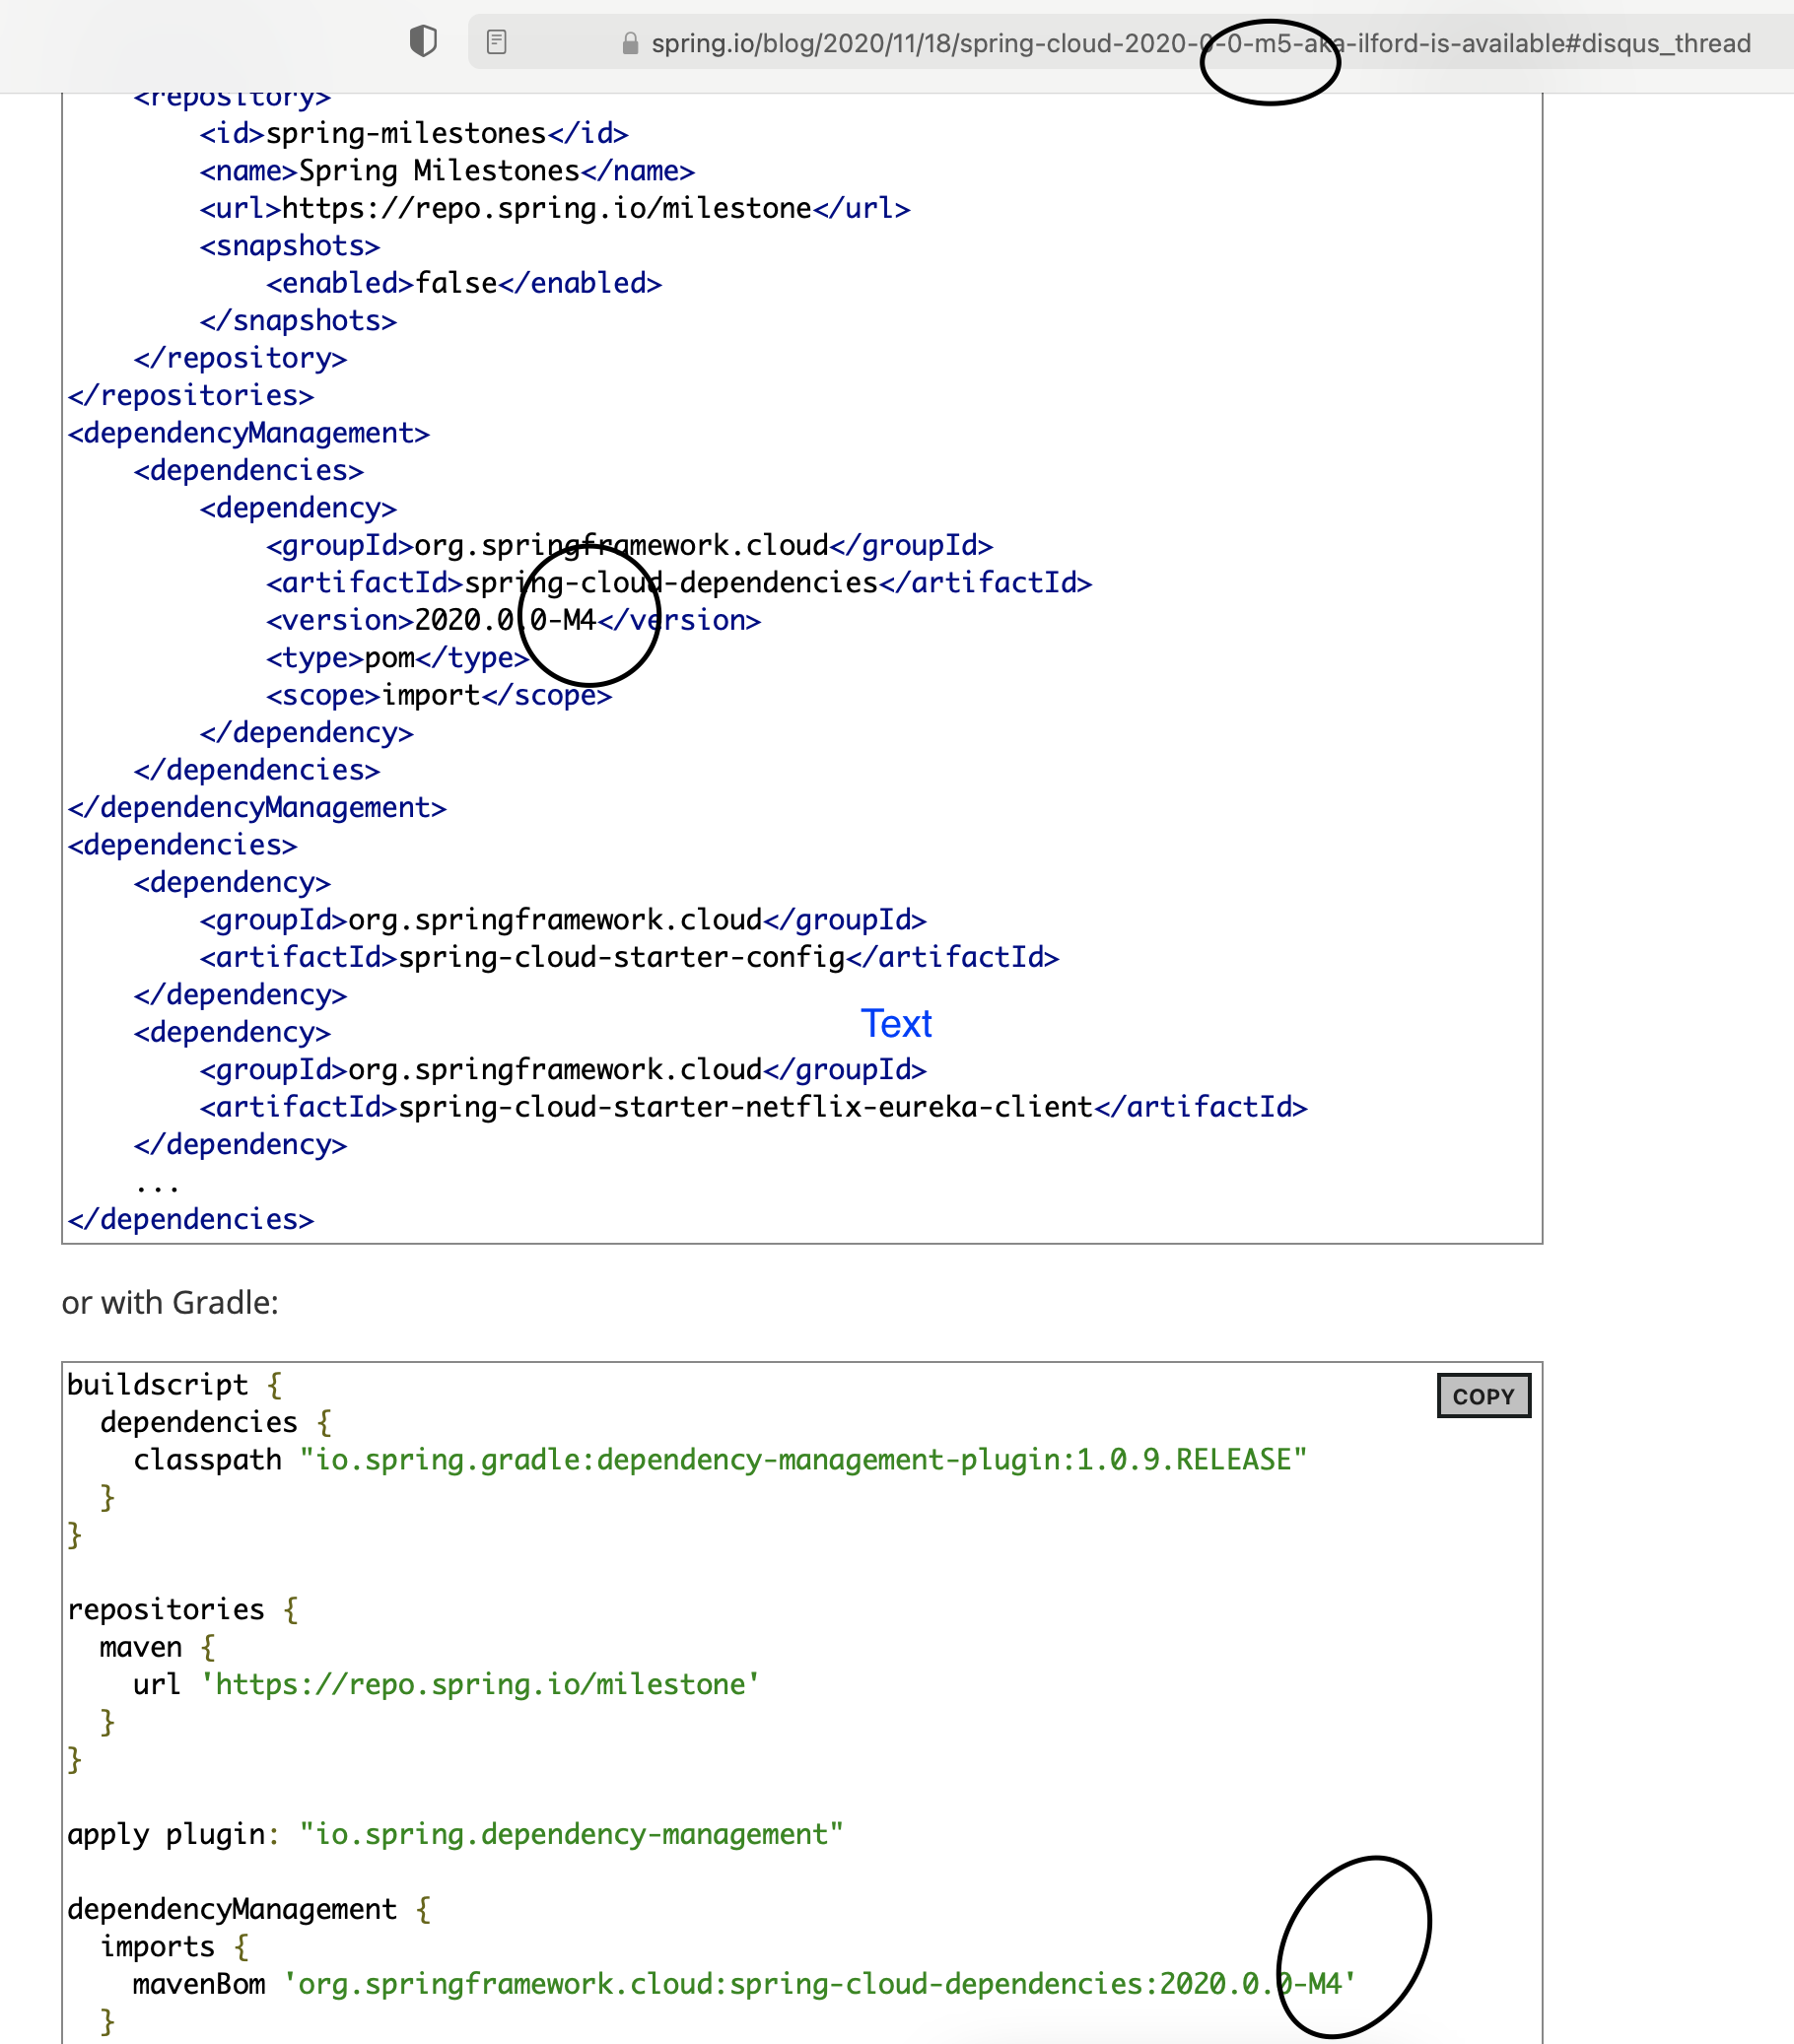
Task: Click the 'buildscript {' line
Action: coord(175,1384)
